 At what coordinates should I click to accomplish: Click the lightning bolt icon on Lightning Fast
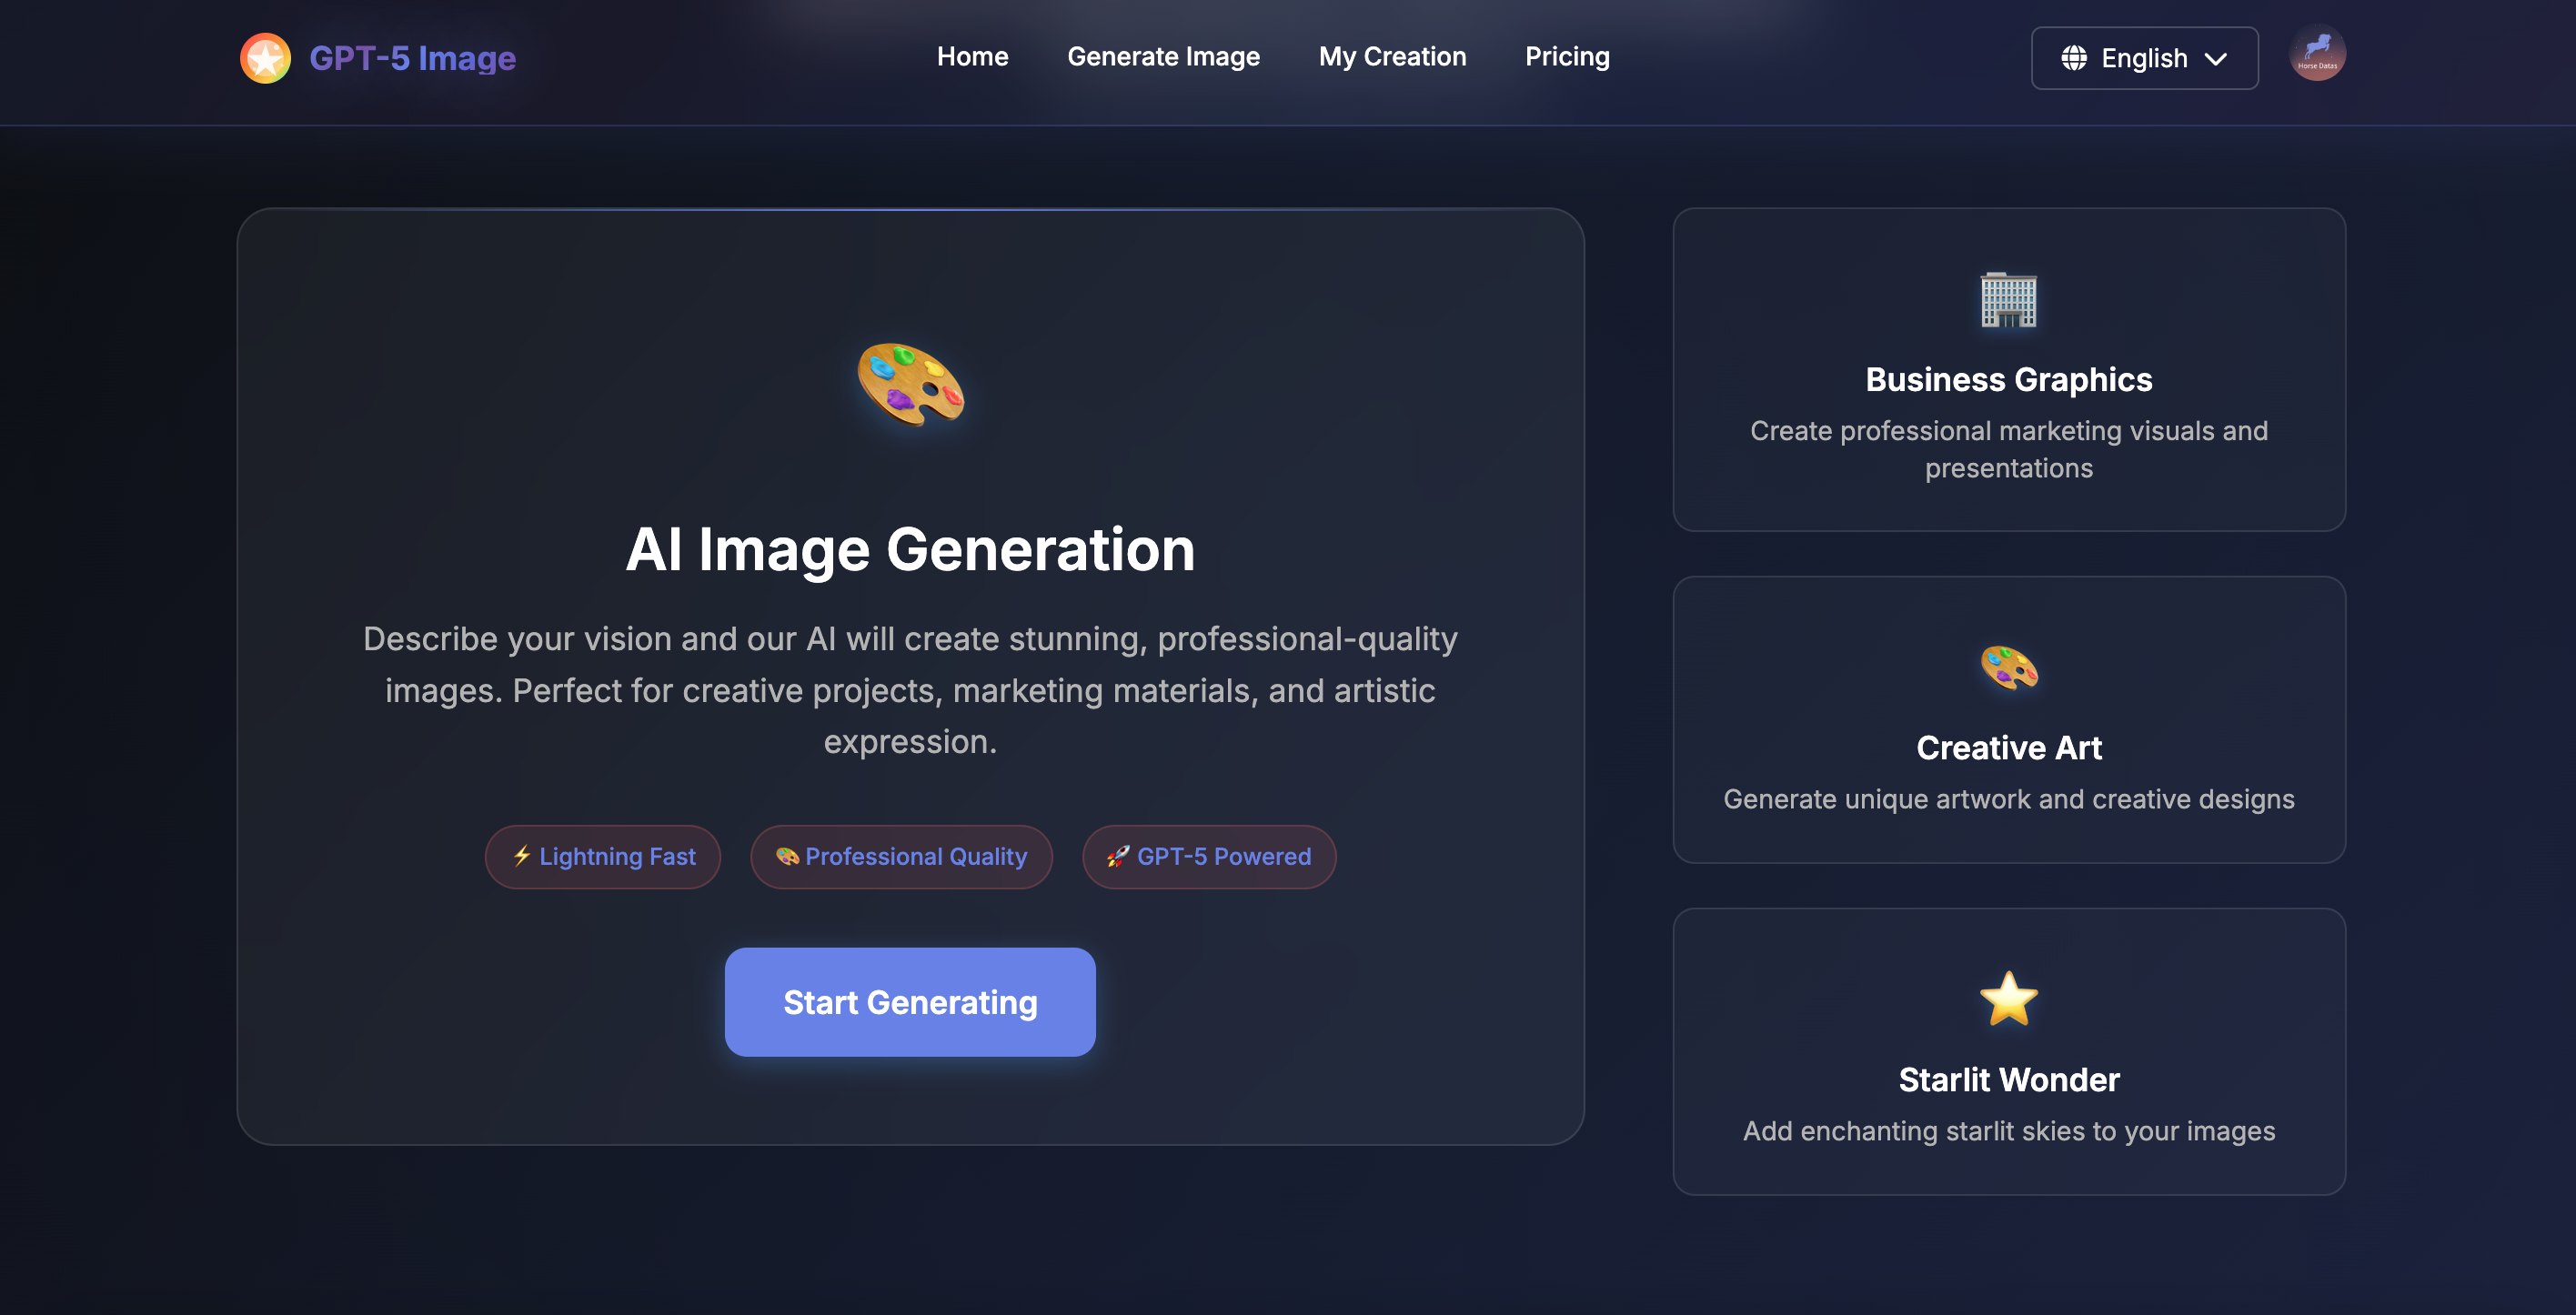coord(522,856)
